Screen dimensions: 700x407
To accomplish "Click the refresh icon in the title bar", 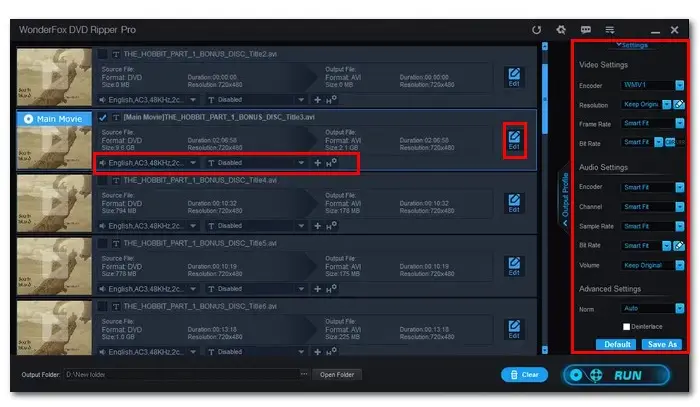I will point(537,30).
